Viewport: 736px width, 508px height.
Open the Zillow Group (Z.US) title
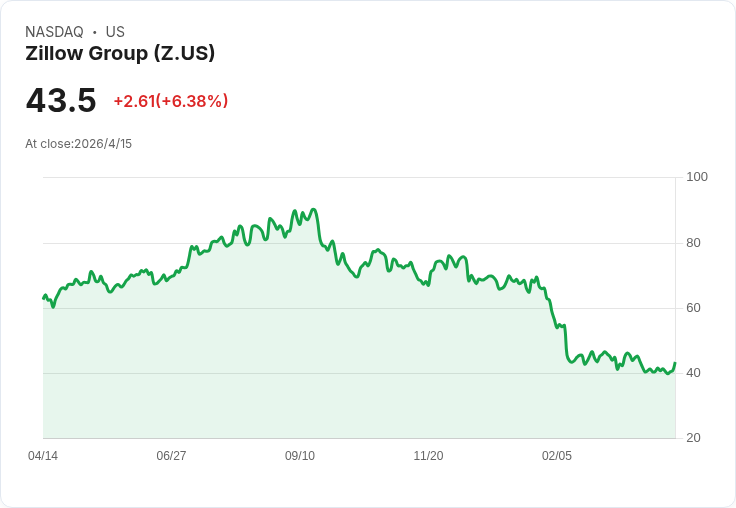(x=120, y=54)
